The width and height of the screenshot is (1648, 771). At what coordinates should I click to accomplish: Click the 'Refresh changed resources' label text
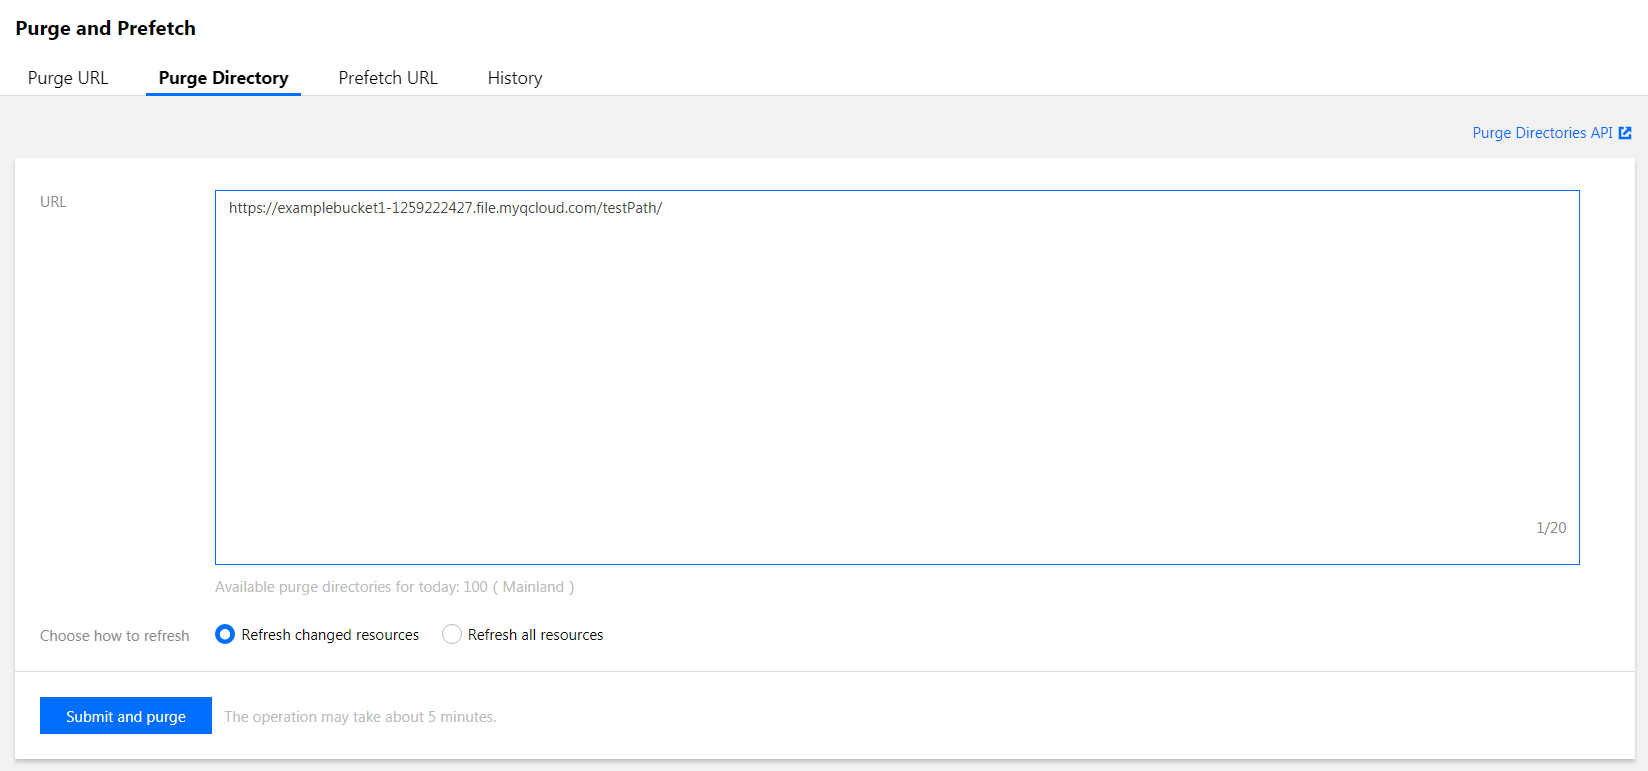click(x=330, y=635)
